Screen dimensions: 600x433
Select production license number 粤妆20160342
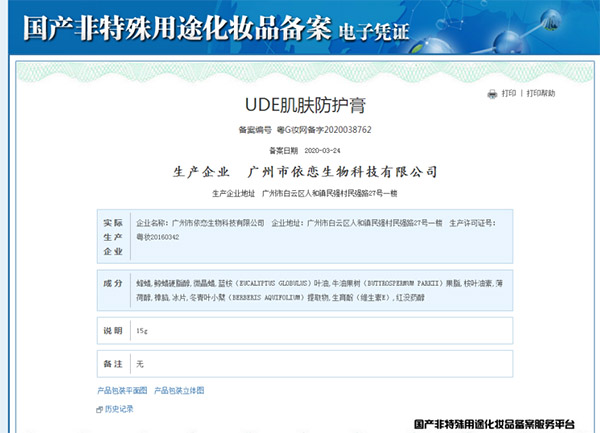coord(158,237)
